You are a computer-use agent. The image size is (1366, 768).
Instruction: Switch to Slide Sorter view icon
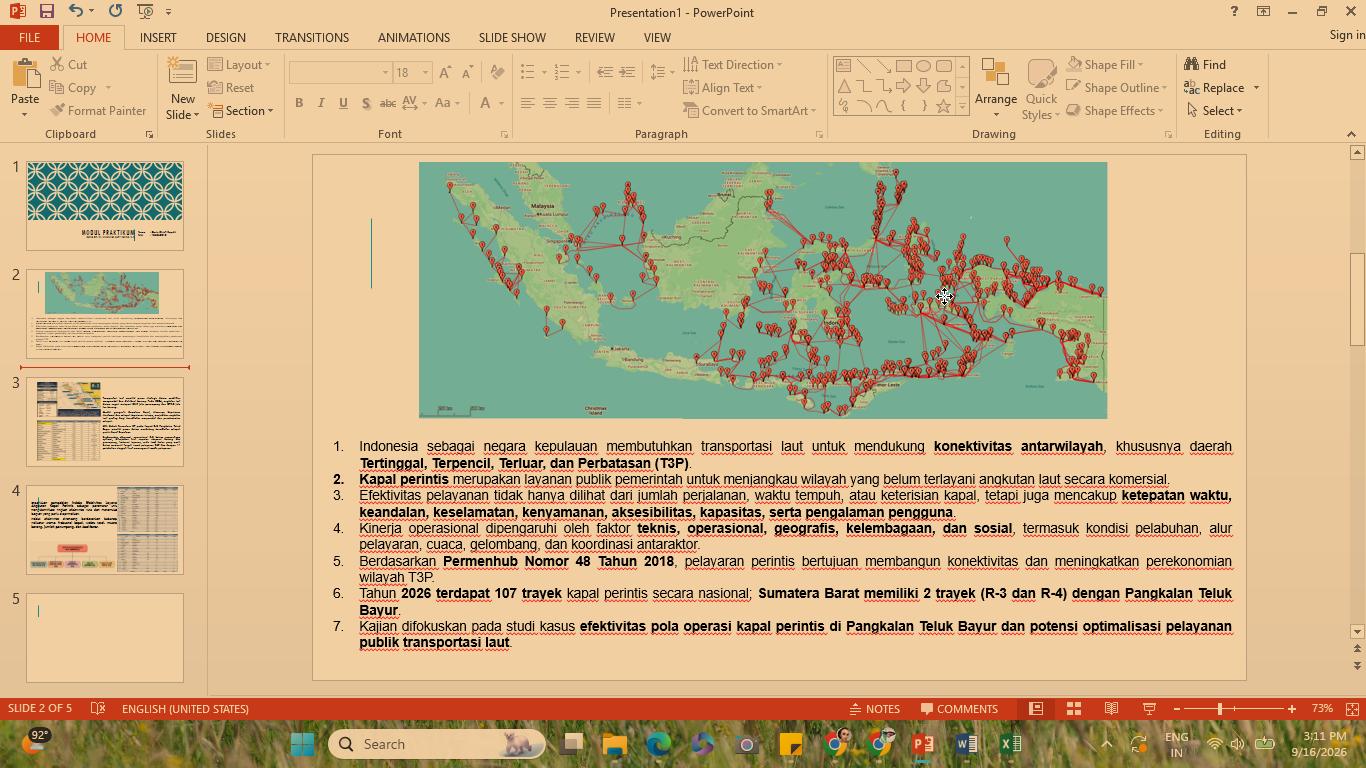[x=1074, y=709]
